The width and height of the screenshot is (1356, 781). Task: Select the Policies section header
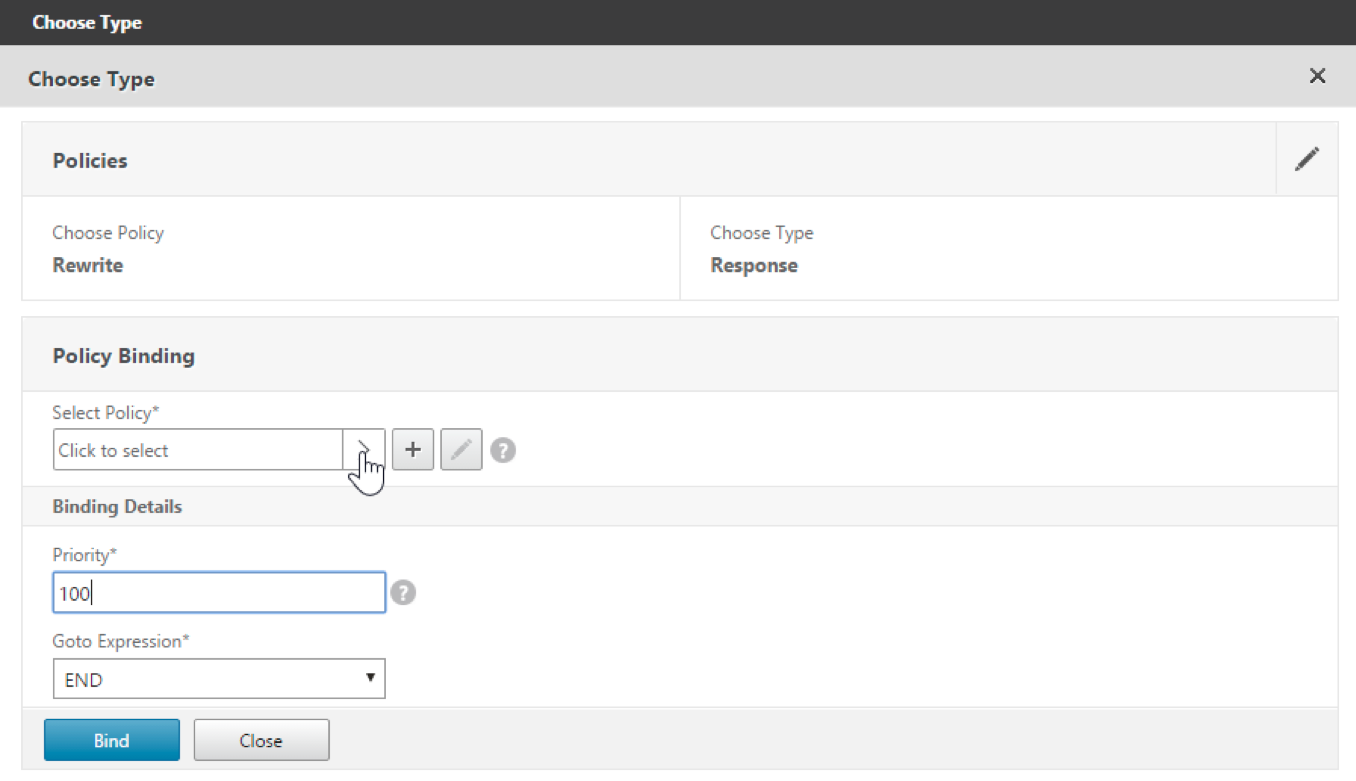90,161
